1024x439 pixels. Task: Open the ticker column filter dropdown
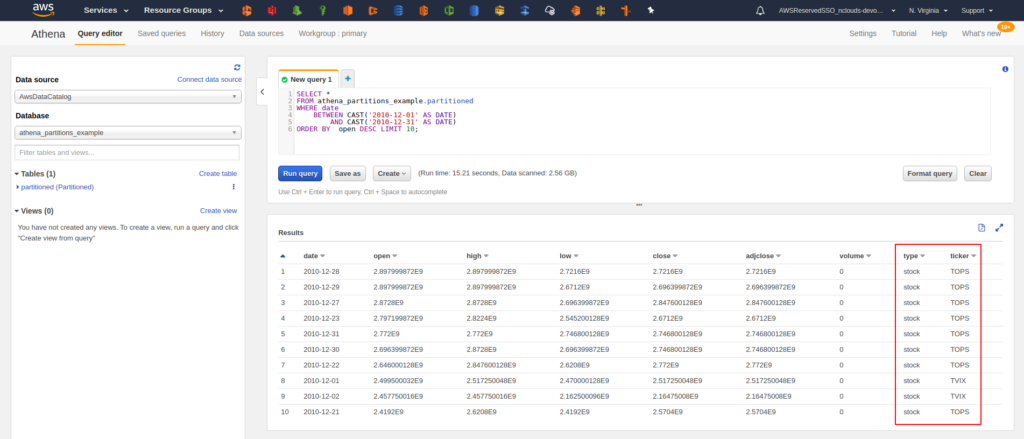pos(974,256)
